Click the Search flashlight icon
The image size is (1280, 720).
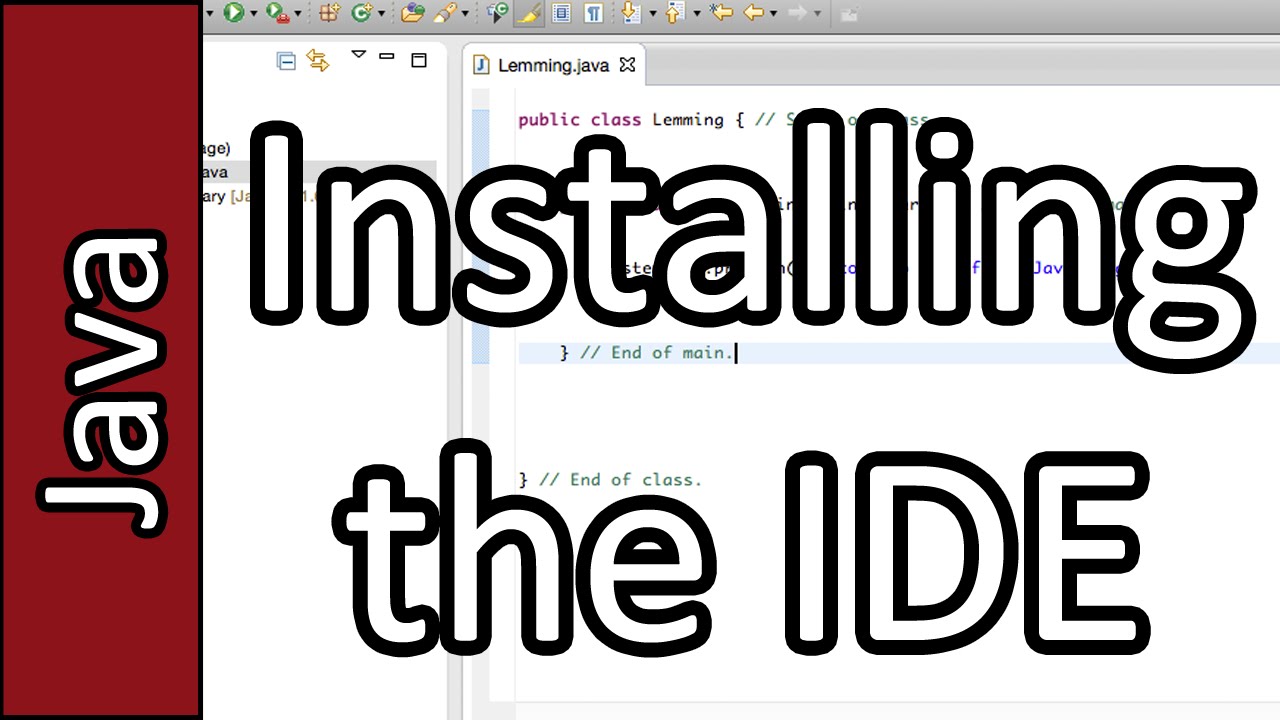(x=446, y=12)
